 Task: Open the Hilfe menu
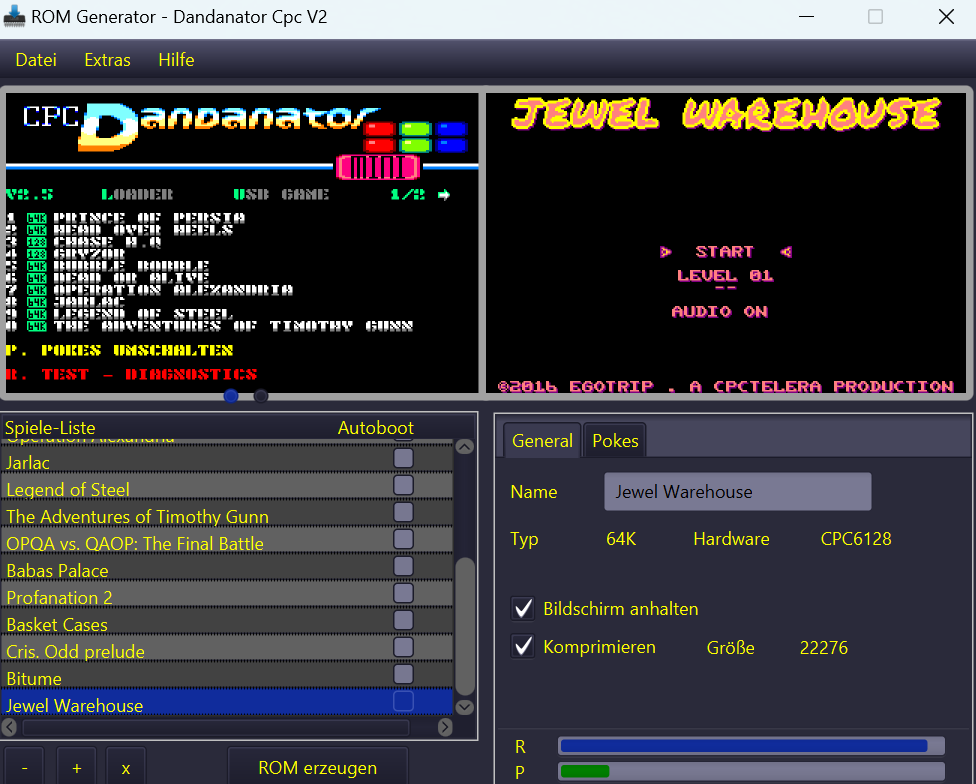coord(176,60)
